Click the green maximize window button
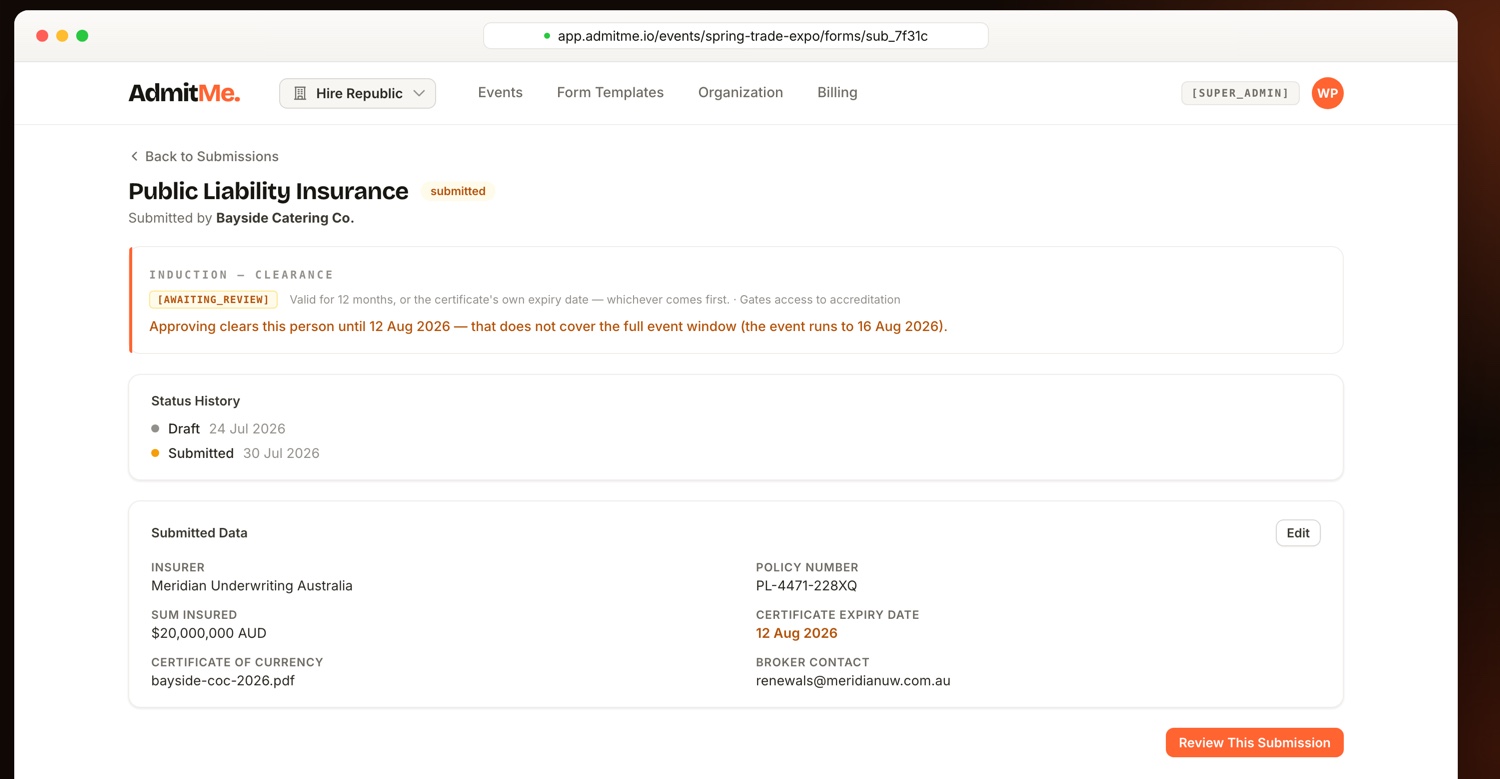Screen dimensions: 1500x779 [82, 36]
